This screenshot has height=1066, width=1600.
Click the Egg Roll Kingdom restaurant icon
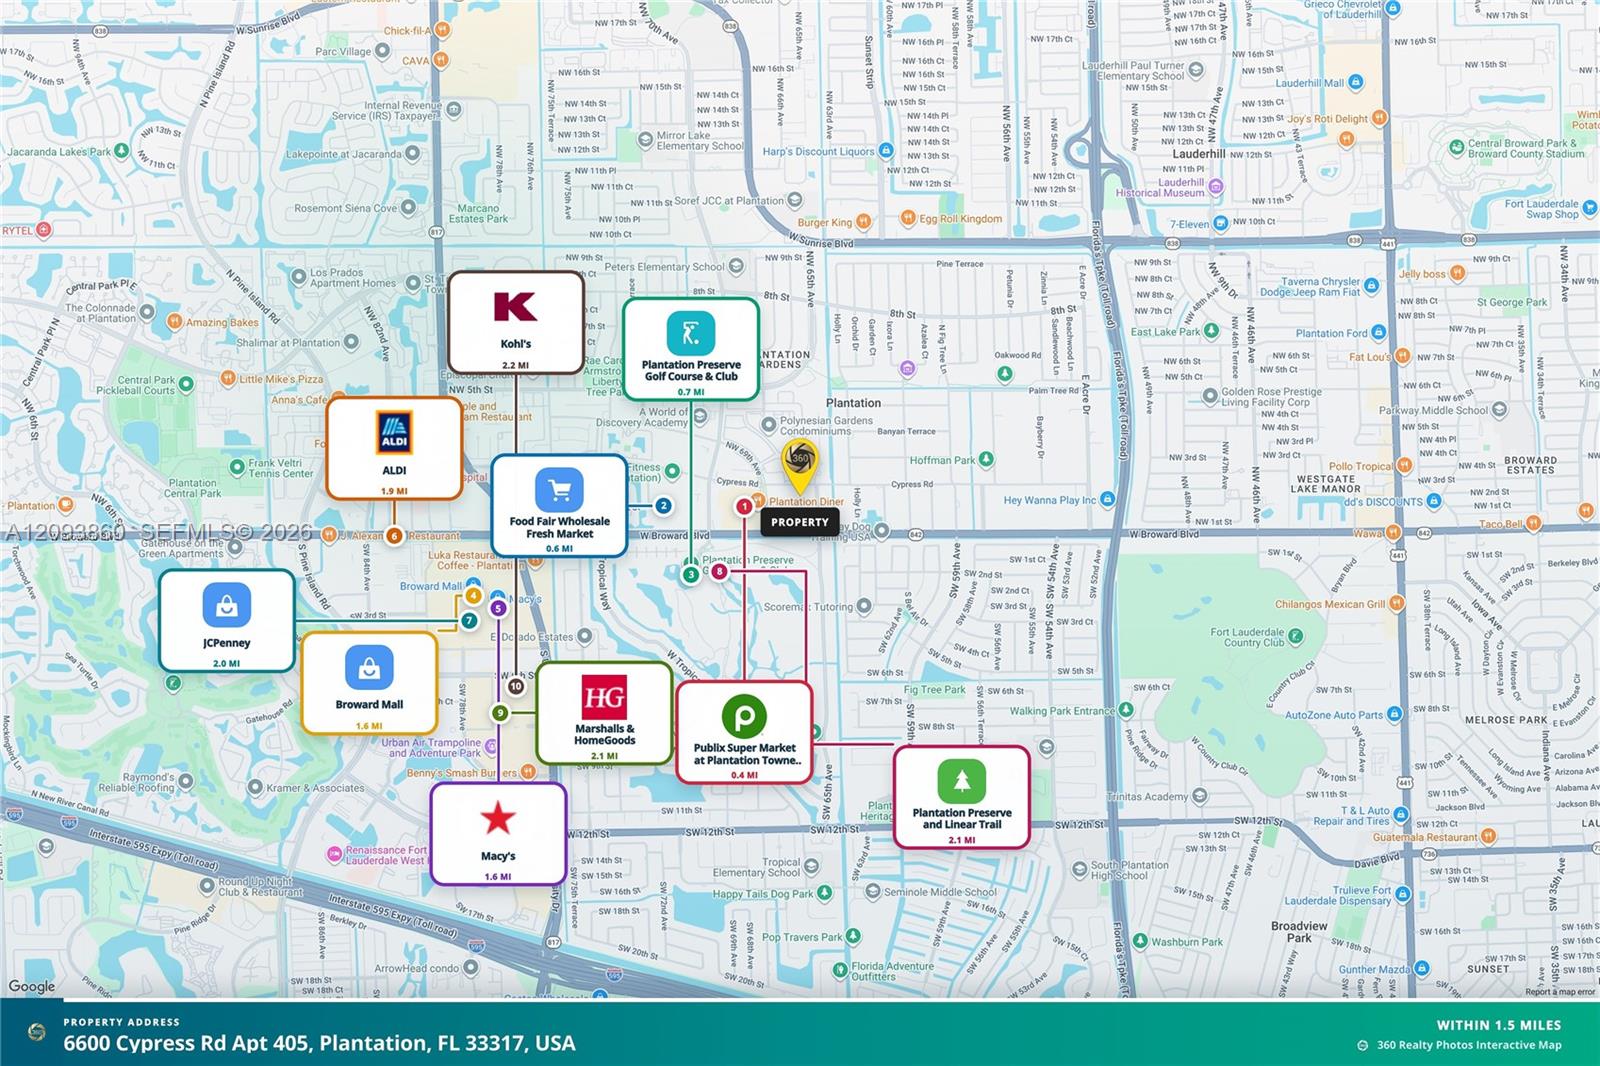(907, 218)
